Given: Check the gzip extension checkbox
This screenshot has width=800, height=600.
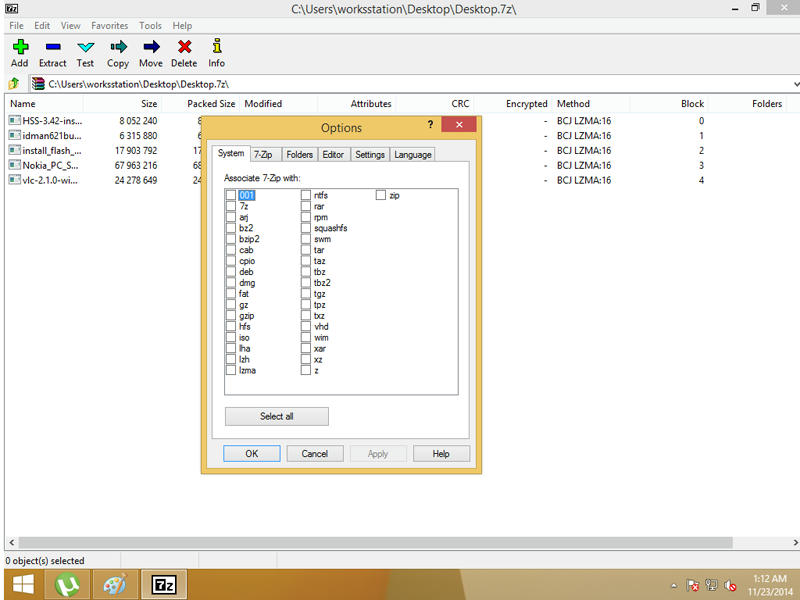Looking at the screenshot, I should tap(231, 315).
